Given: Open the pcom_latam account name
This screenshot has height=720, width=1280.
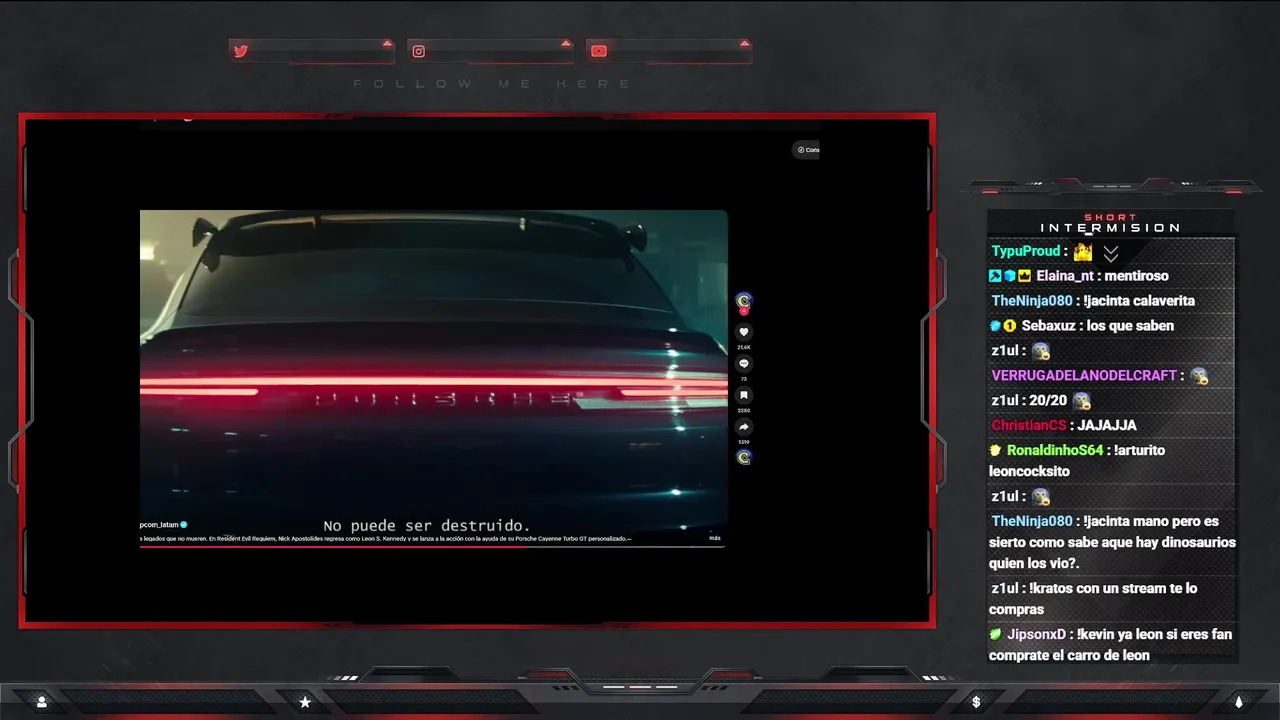Looking at the screenshot, I should pyautogui.click(x=159, y=524).
